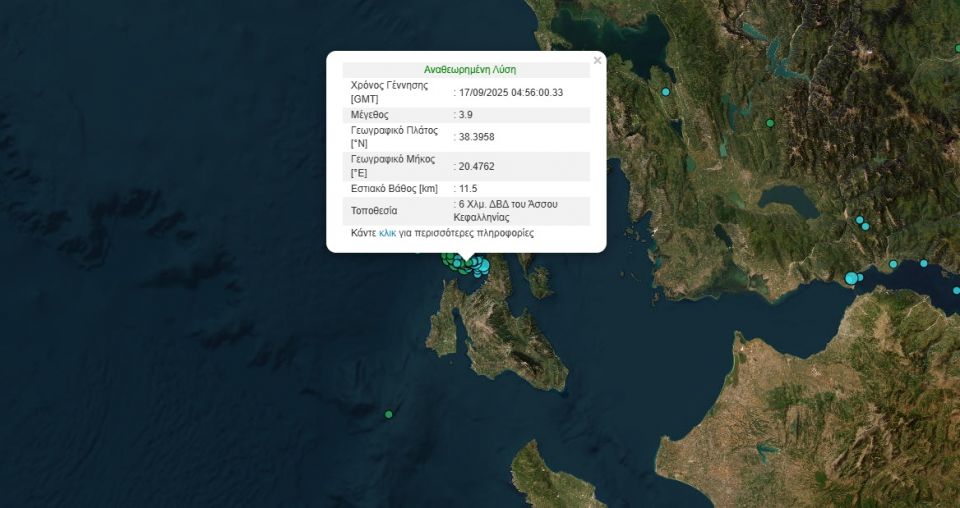Screen dimensions: 960x508
Task: Select green marker in sea southwest of Kefalonia
Action: tap(389, 414)
